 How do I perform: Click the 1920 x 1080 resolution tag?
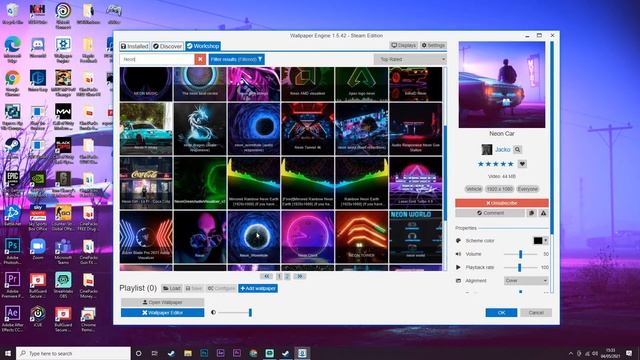[500, 189]
